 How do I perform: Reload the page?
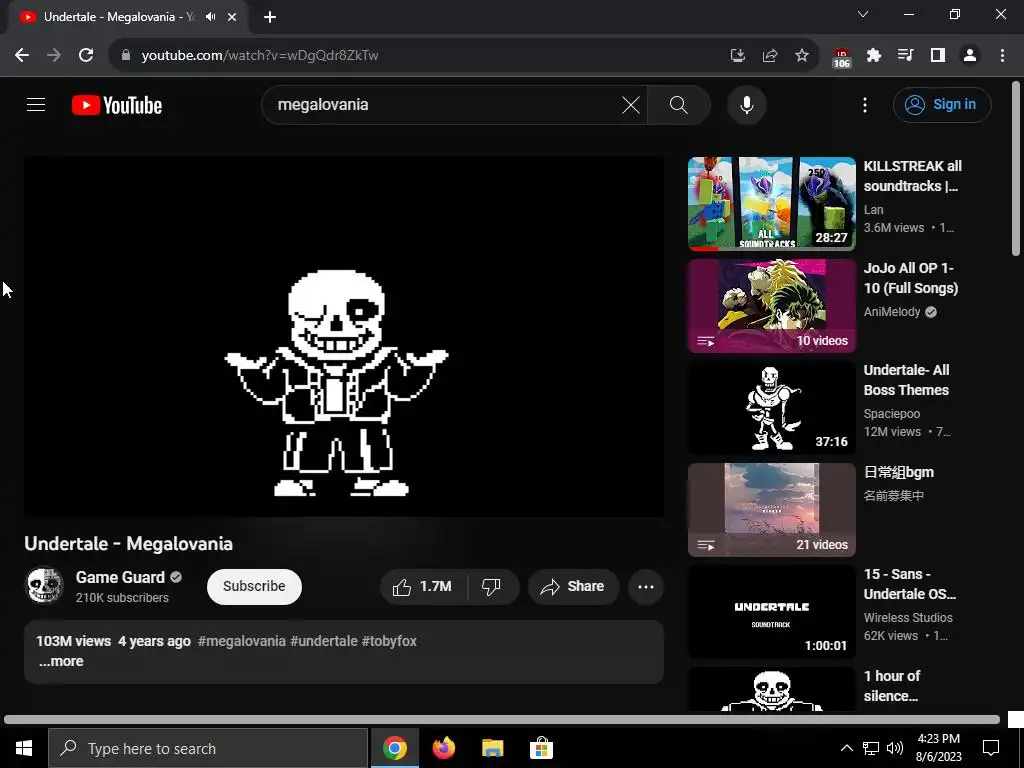pyautogui.click(x=86, y=56)
